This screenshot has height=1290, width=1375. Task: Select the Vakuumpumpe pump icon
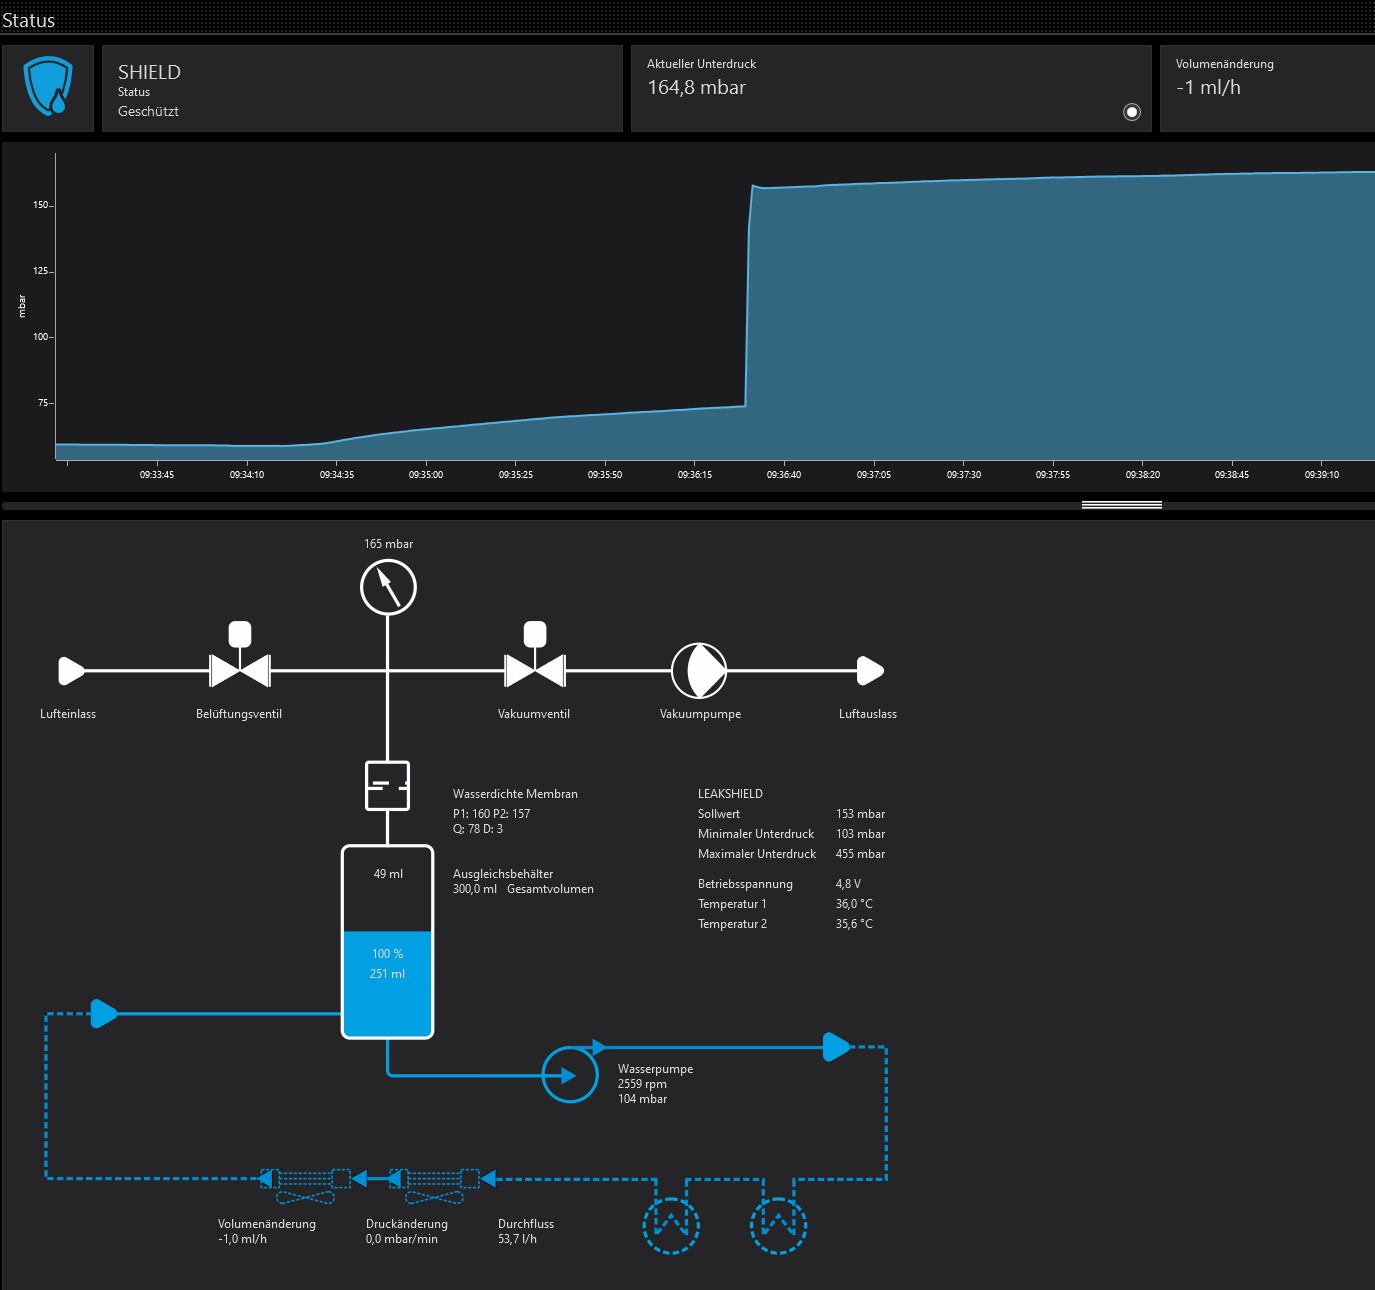pyautogui.click(x=699, y=670)
